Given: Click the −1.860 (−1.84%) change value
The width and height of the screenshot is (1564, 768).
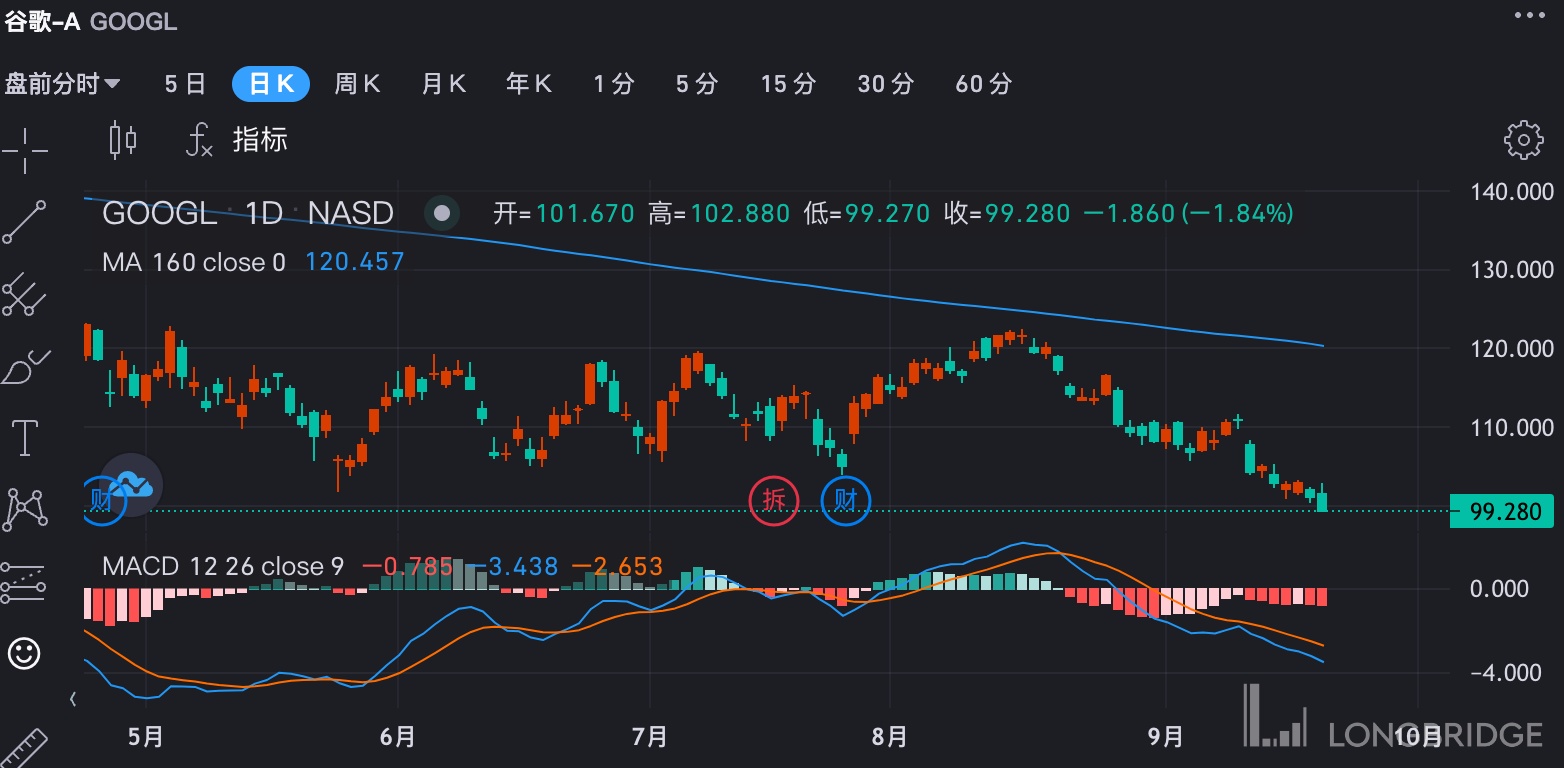Looking at the screenshot, I should coord(1189,213).
